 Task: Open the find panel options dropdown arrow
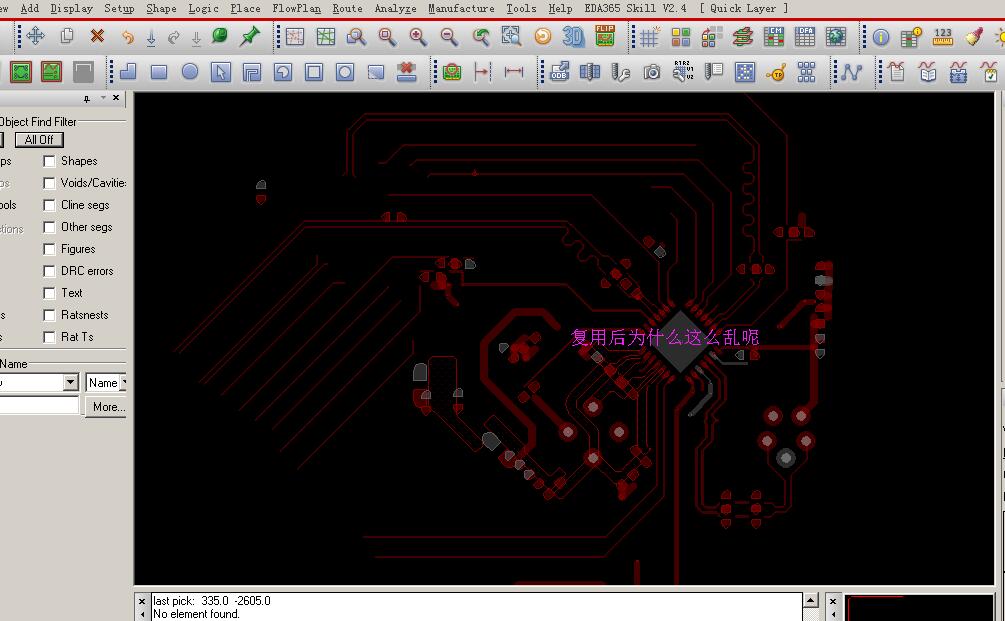(103, 98)
